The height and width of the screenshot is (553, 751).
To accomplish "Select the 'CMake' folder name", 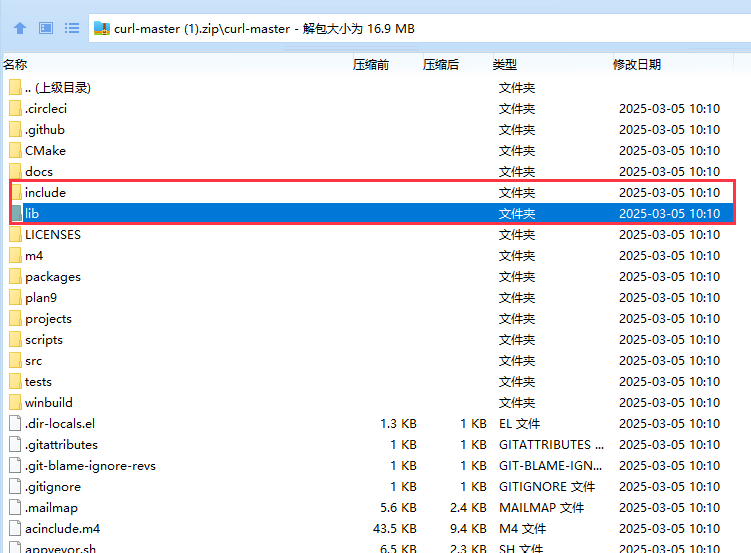I will click(x=46, y=151).
